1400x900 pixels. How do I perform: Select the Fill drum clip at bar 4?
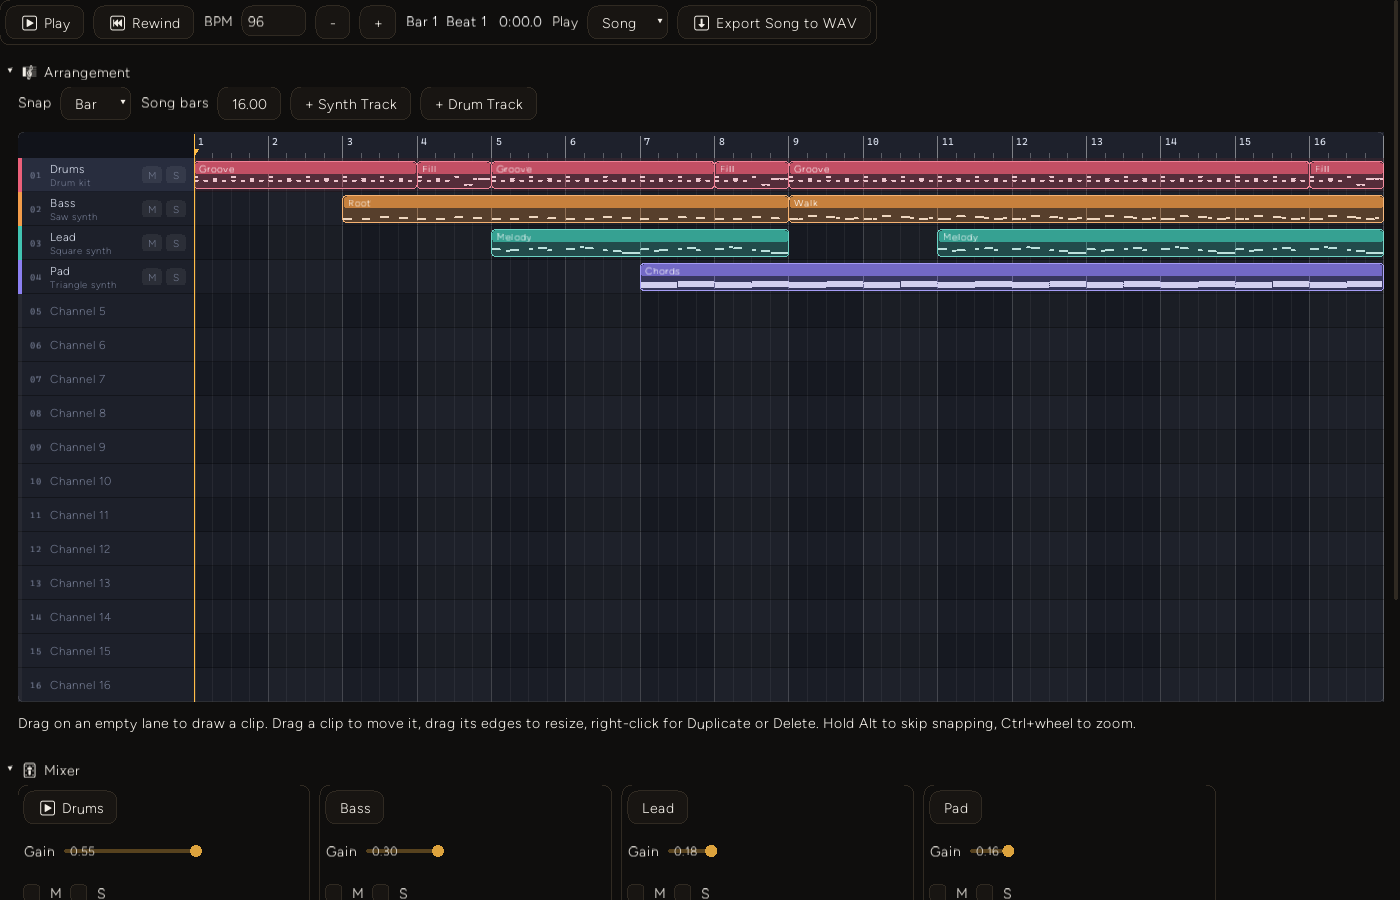(x=454, y=175)
